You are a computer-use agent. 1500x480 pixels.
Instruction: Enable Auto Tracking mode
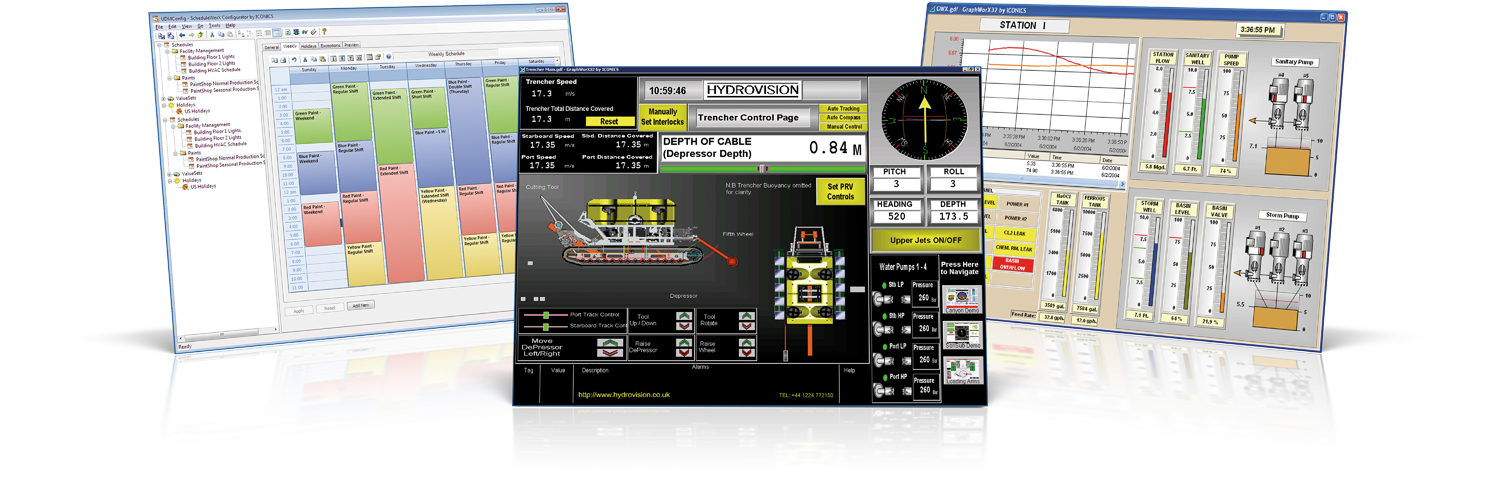842,108
